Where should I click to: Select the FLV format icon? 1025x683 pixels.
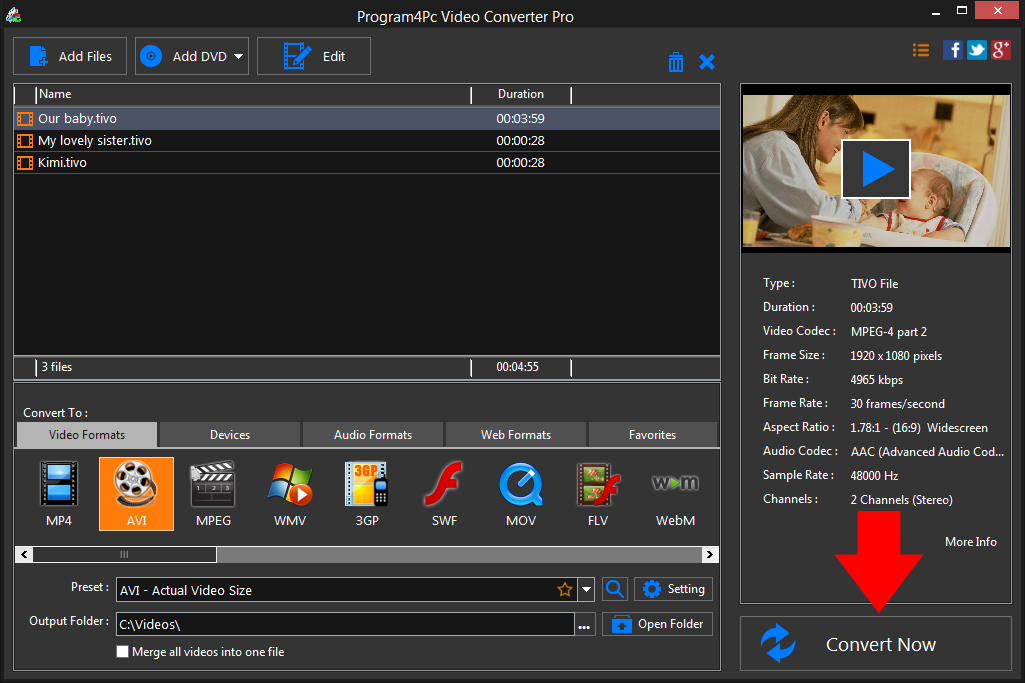pyautogui.click(x=597, y=493)
